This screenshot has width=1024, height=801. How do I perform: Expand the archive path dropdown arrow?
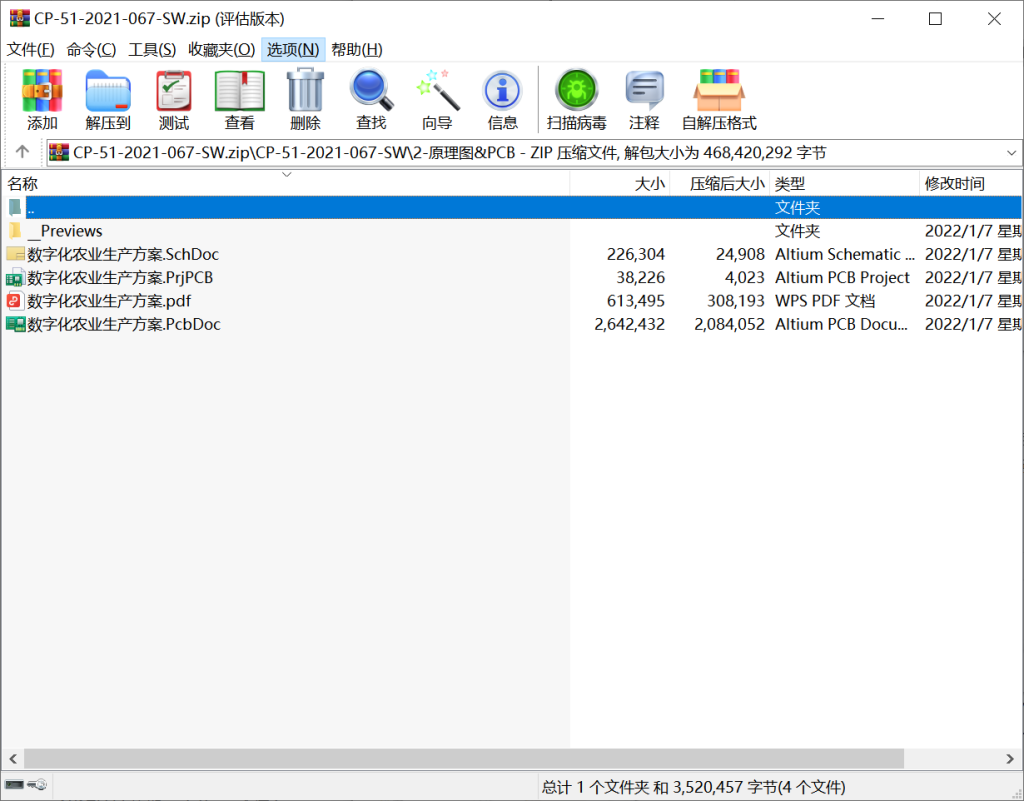[1010, 153]
